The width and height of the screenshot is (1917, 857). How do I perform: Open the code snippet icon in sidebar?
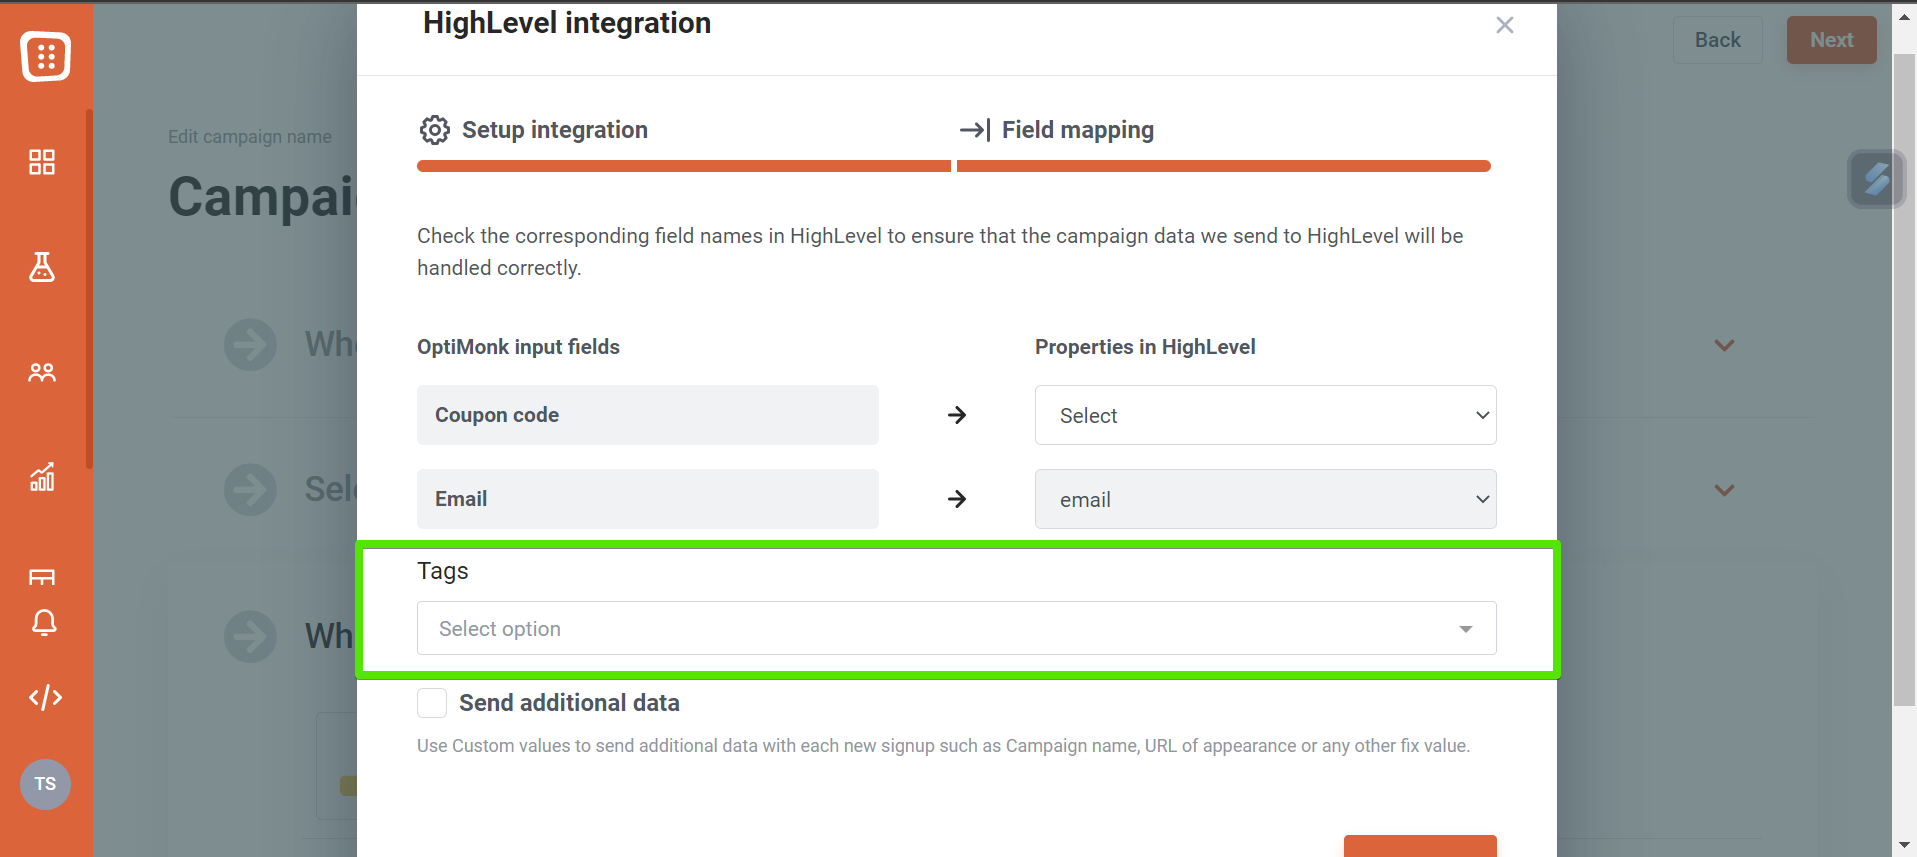(x=45, y=697)
